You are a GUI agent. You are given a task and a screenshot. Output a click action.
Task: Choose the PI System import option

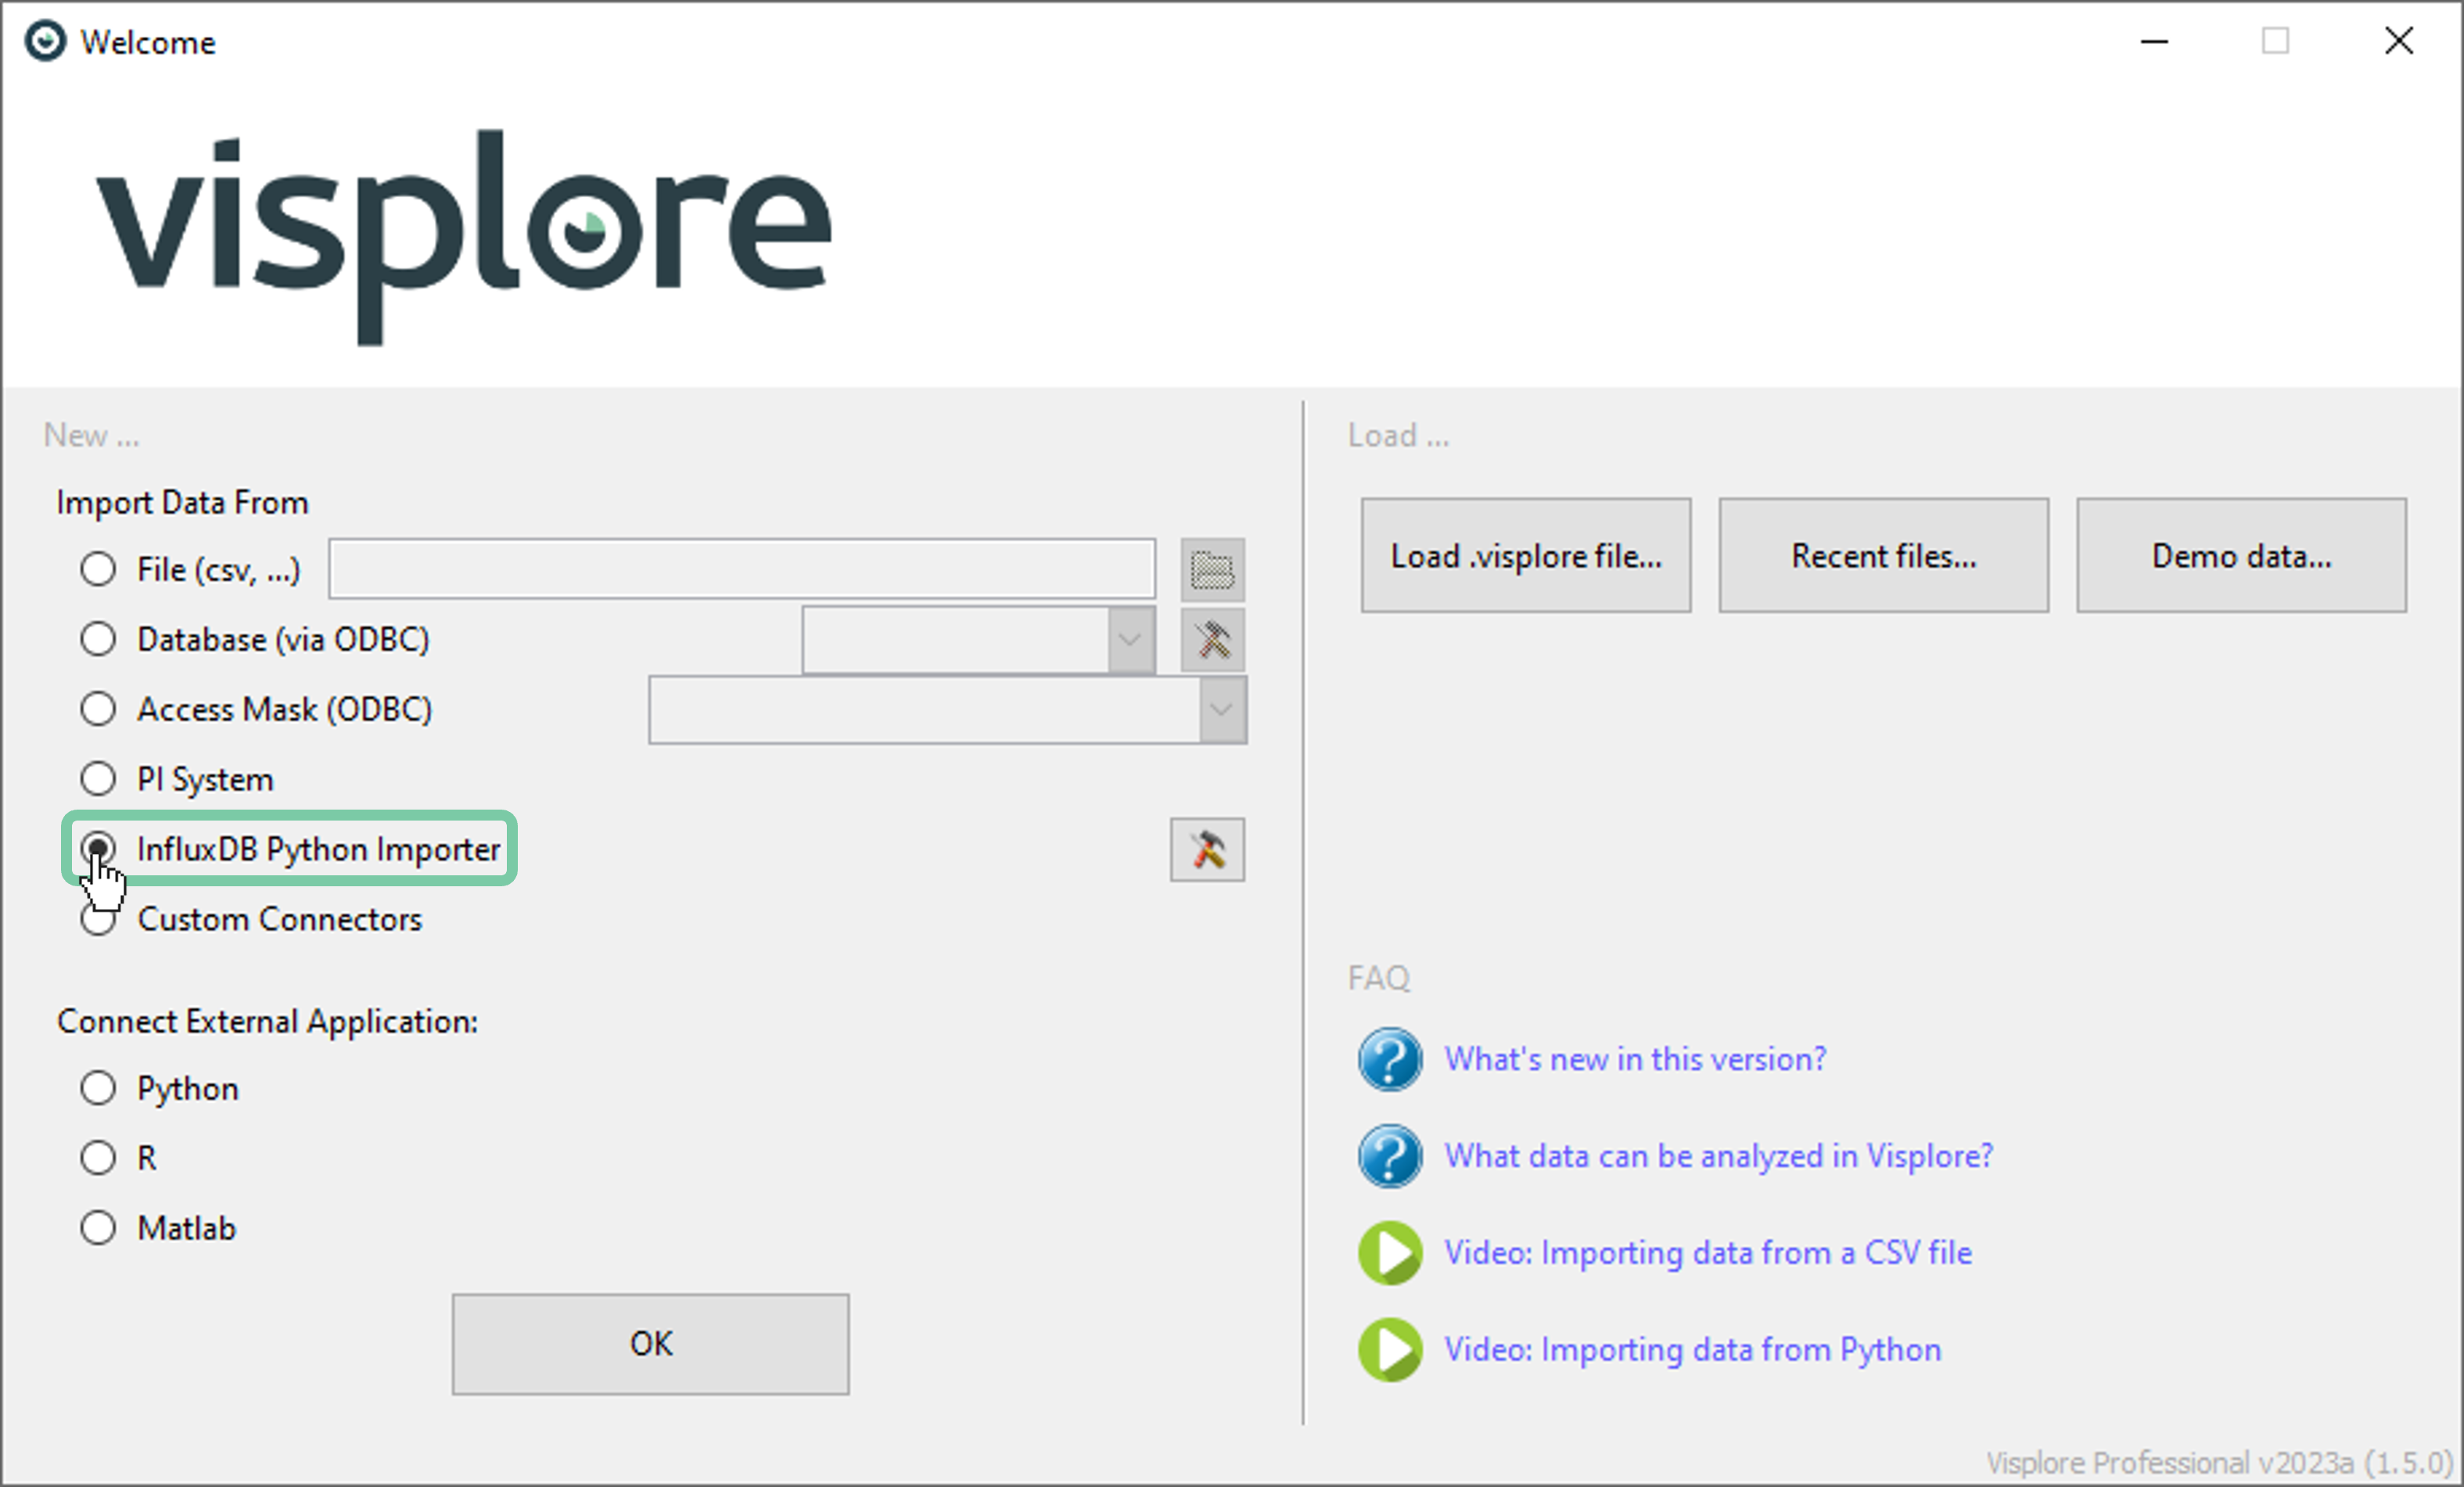coord(98,778)
